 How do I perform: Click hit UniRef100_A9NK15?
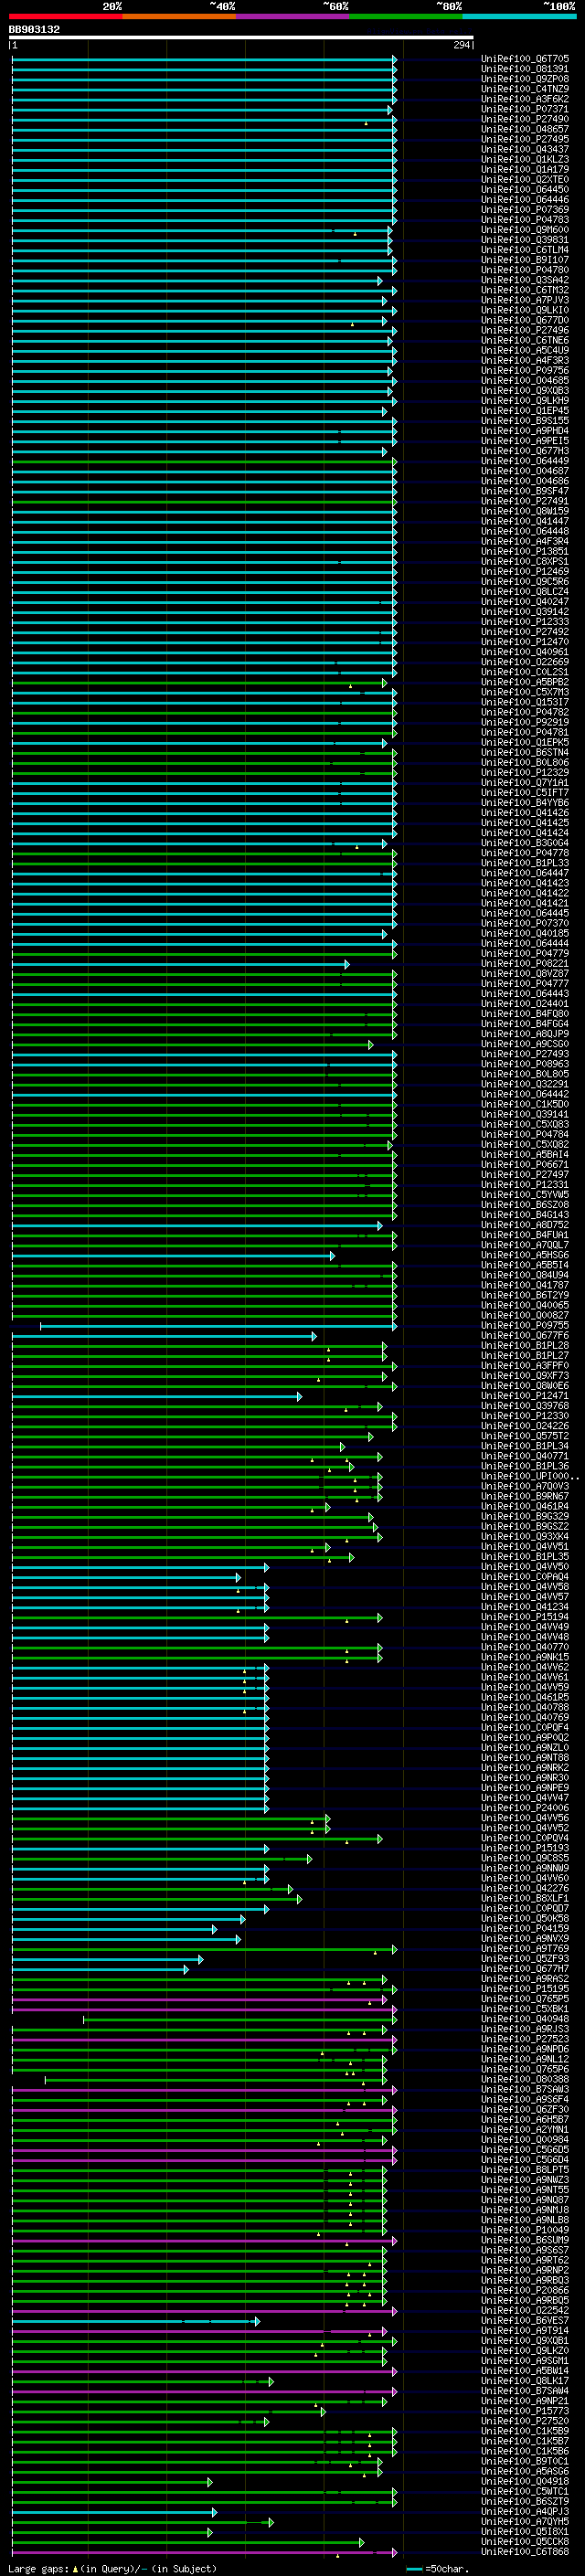point(524,1657)
